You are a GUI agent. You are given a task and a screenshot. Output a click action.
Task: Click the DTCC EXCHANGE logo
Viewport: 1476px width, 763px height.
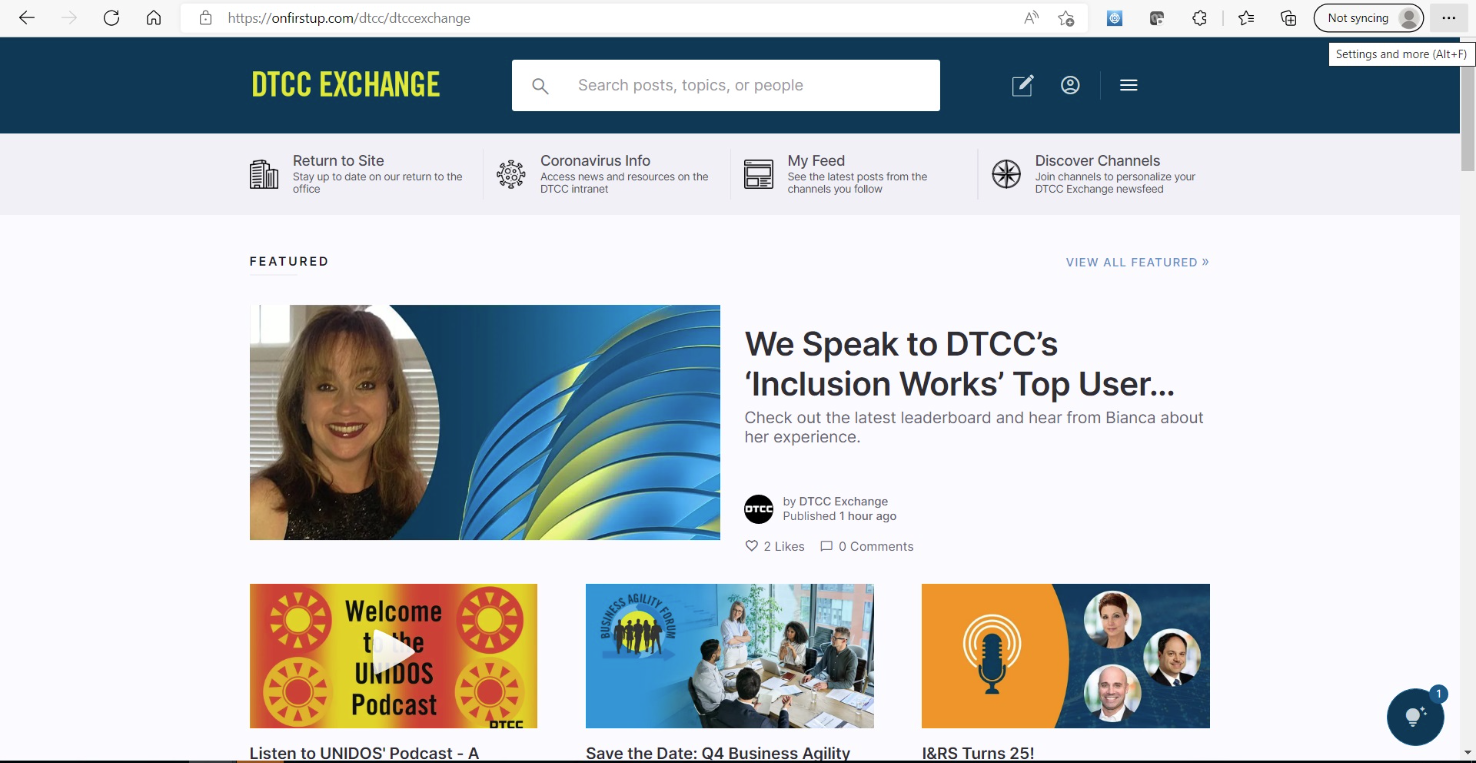[x=346, y=85]
